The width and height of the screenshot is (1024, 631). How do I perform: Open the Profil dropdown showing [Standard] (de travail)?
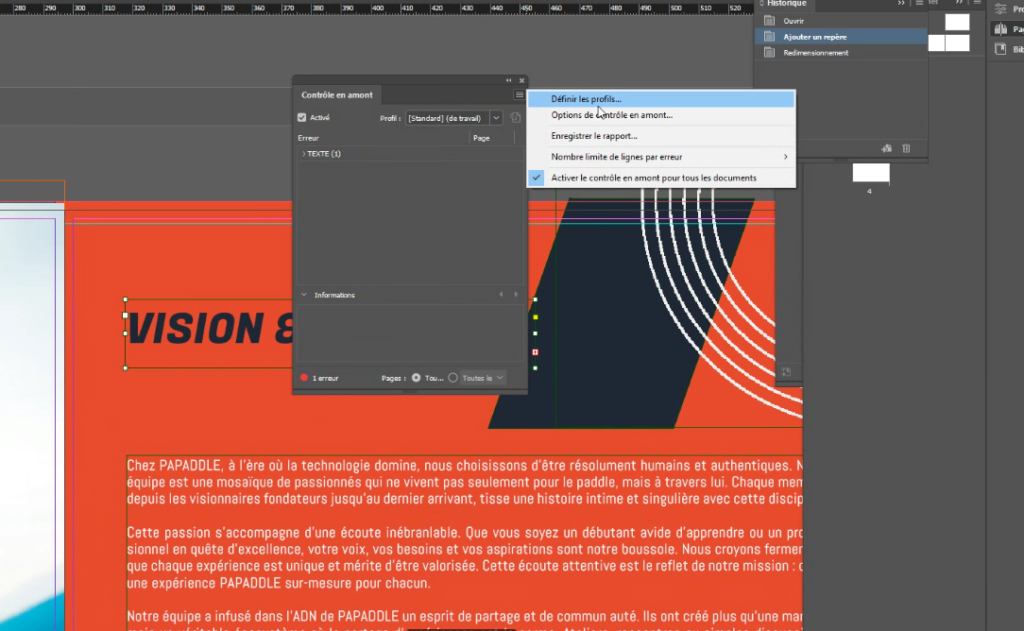[x=495, y=118]
